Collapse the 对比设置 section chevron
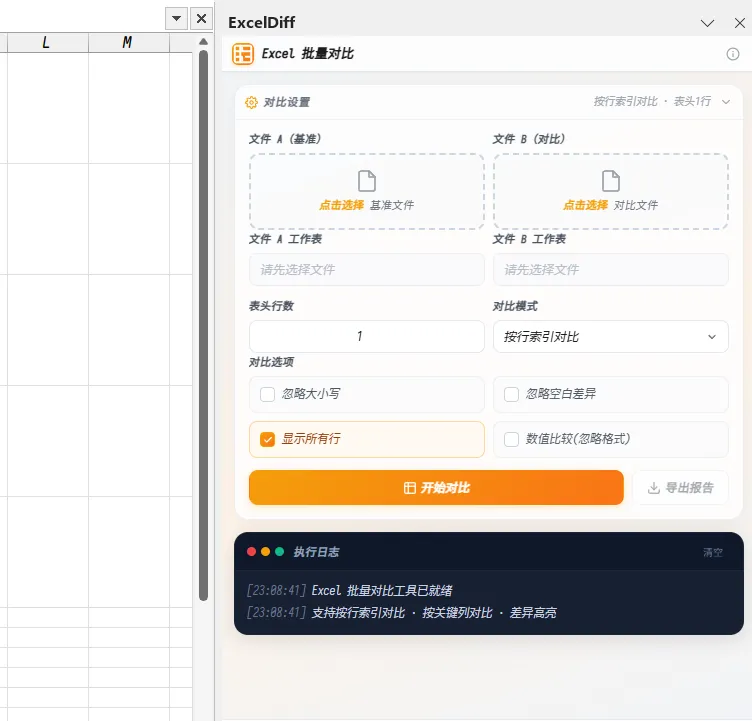Screen dimensions: 752x721 (x=726, y=102)
